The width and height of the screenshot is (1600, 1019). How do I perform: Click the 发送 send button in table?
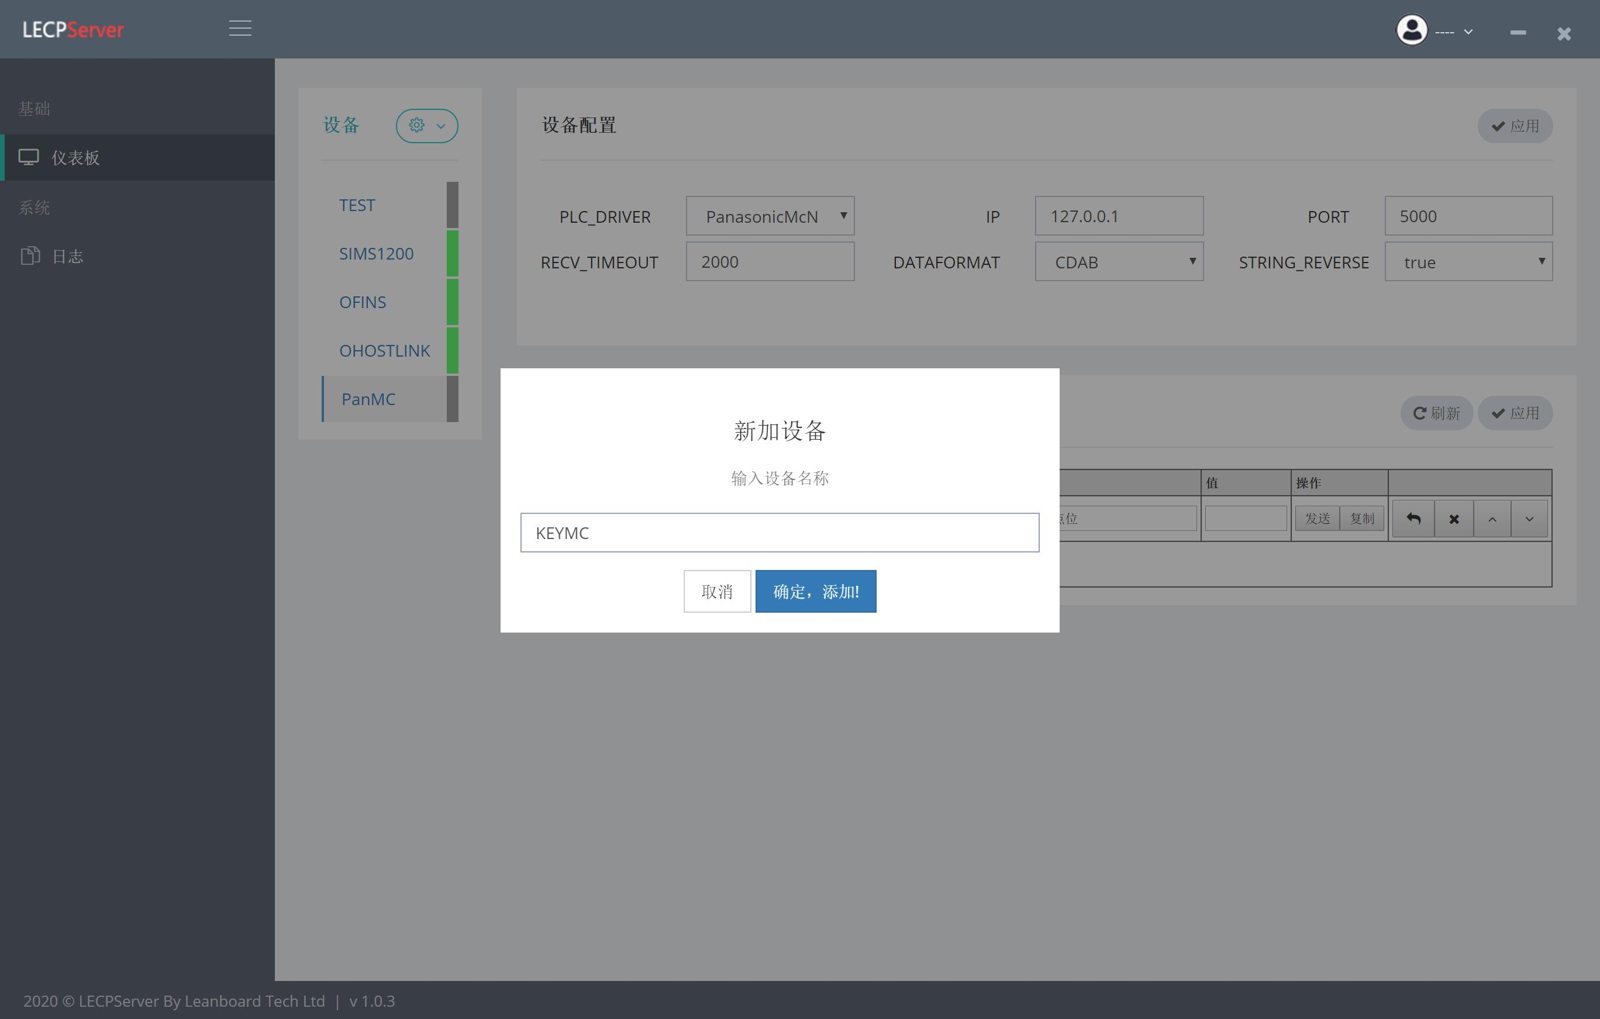coord(1318,518)
